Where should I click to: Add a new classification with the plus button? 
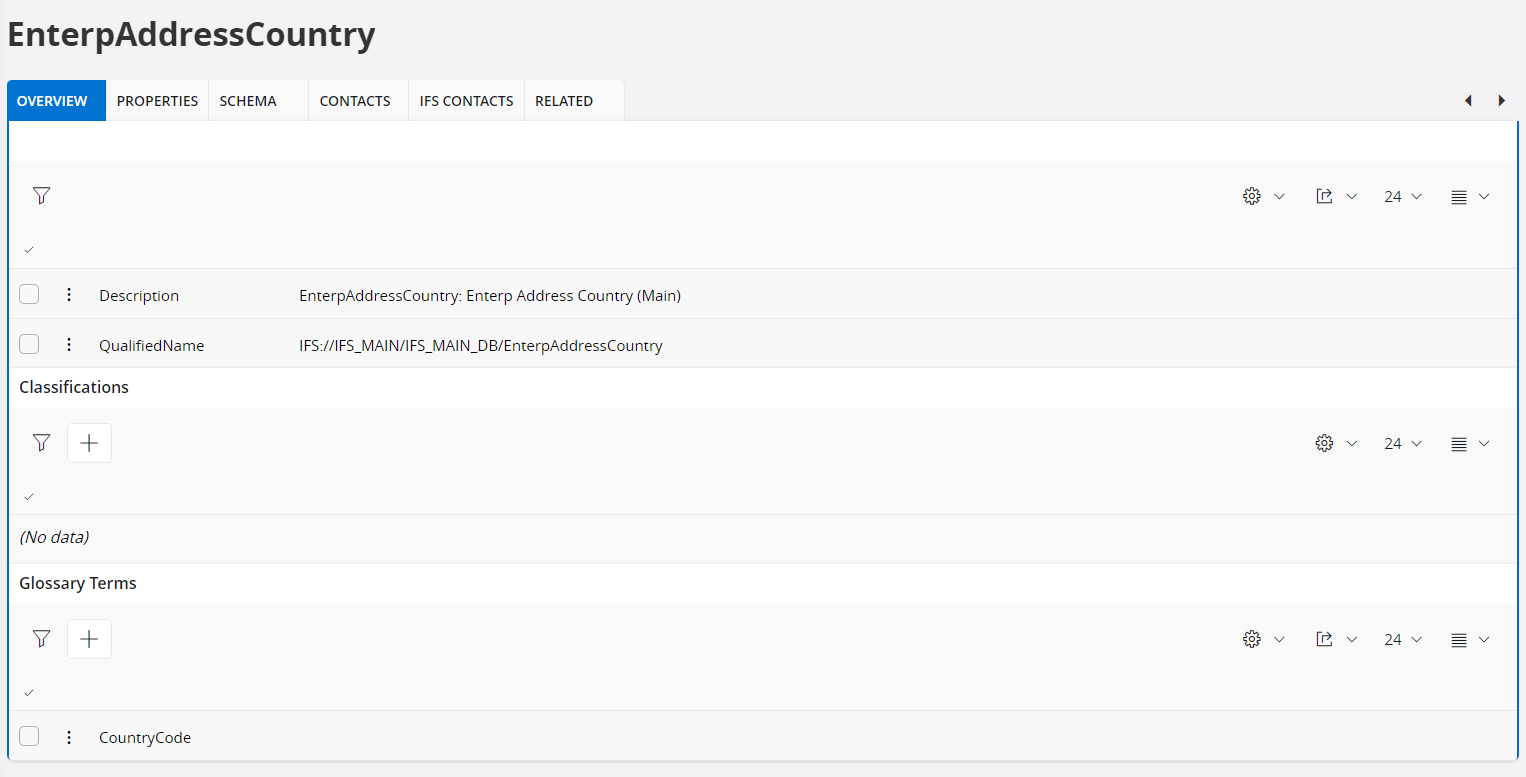point(89,443)
